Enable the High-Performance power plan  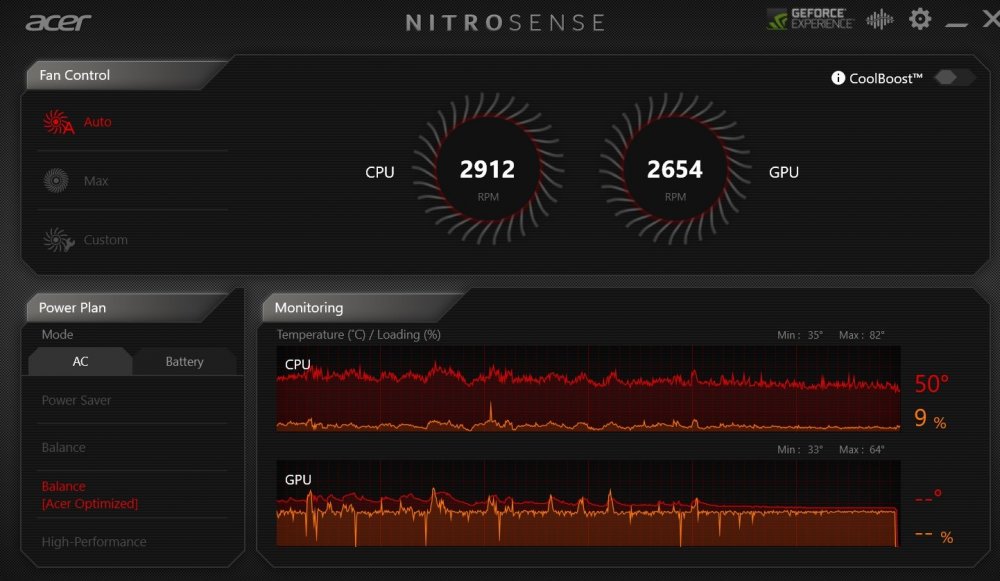94,542
